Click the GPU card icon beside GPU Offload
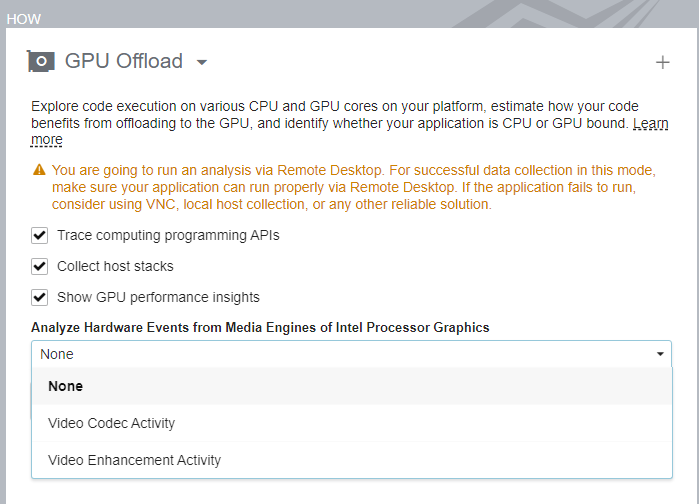 coord(42,61)
